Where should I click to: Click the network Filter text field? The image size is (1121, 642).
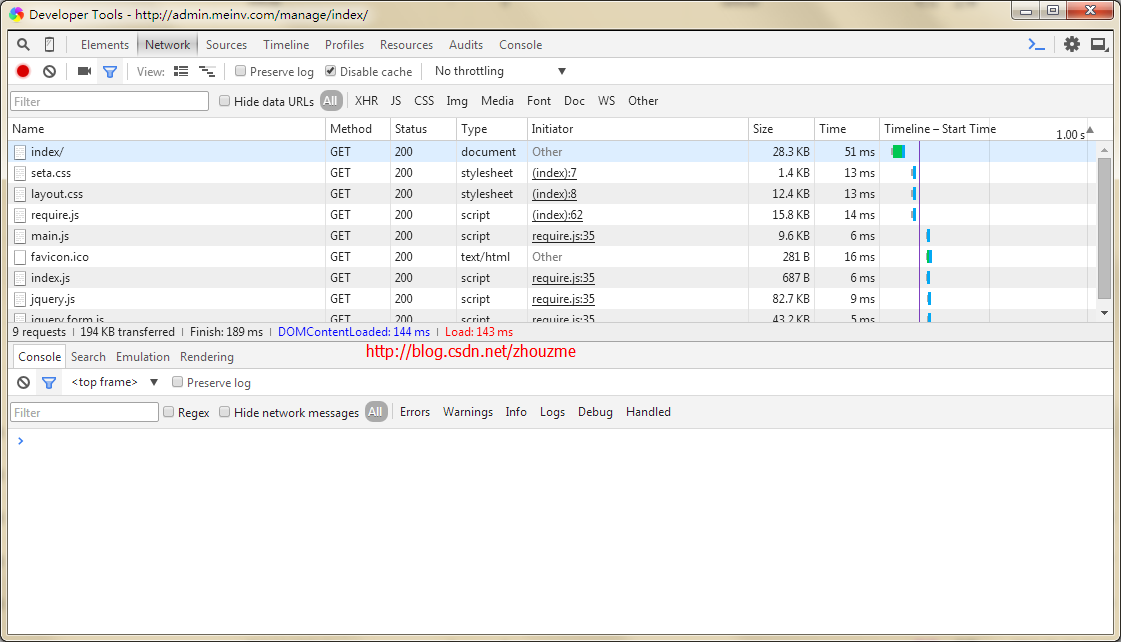[x=109, y=102]
